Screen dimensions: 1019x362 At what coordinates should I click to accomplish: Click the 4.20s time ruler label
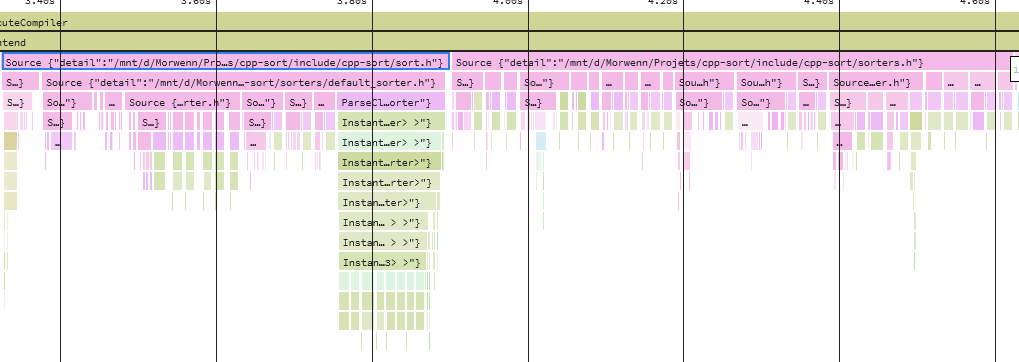[663, 3]
